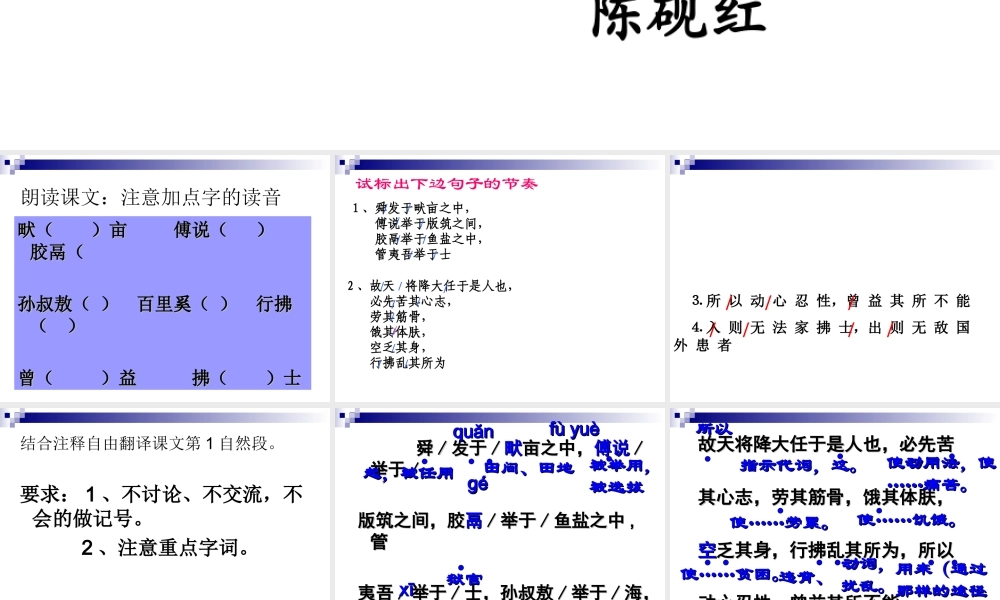Click the entry 胶鬲（

click(x=56, y=252)
